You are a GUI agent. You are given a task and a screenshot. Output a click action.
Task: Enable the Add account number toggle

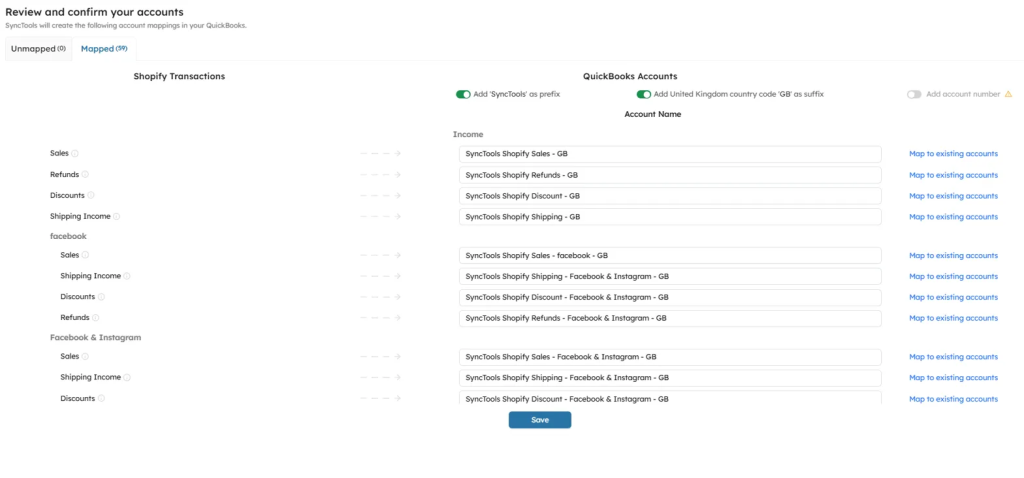(914, 94)
